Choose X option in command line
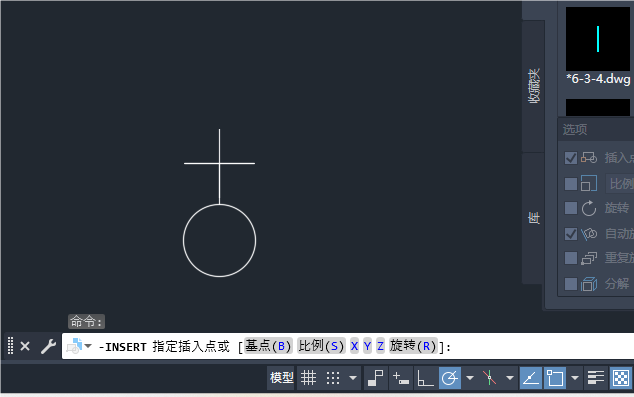 tap(355, 346)
